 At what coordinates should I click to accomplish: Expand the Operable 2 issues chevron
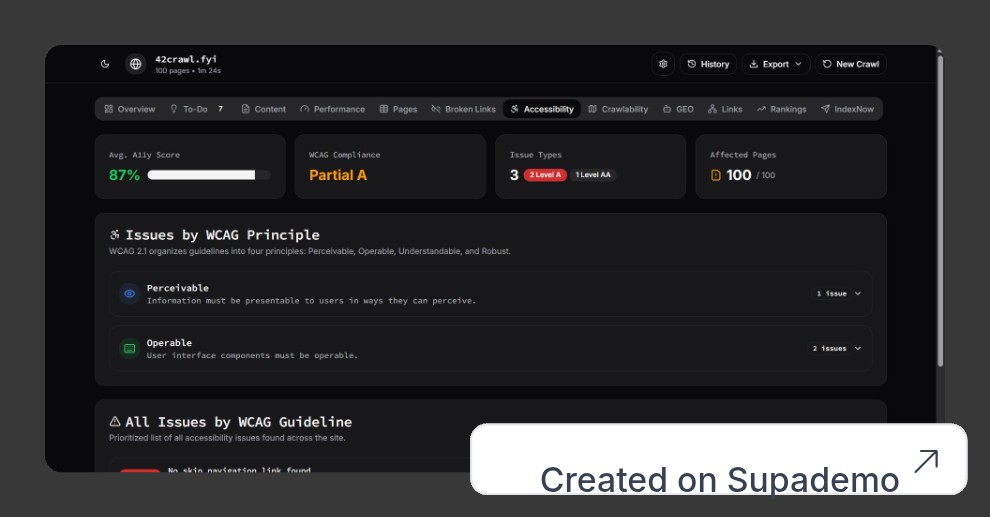tap(857, 349)
